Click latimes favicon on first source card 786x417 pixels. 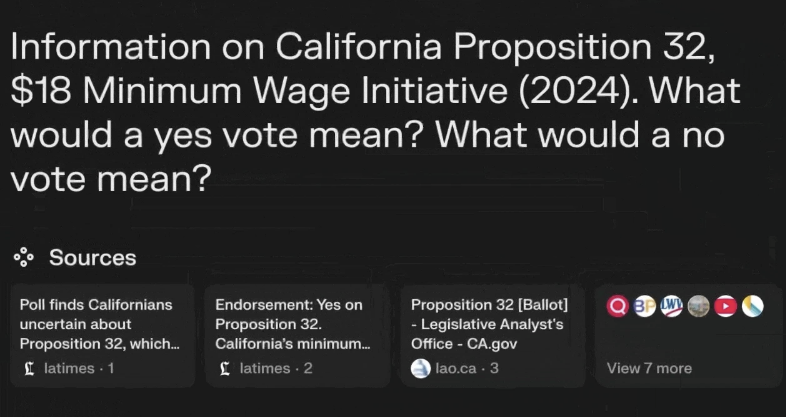(x=29, y=368)
